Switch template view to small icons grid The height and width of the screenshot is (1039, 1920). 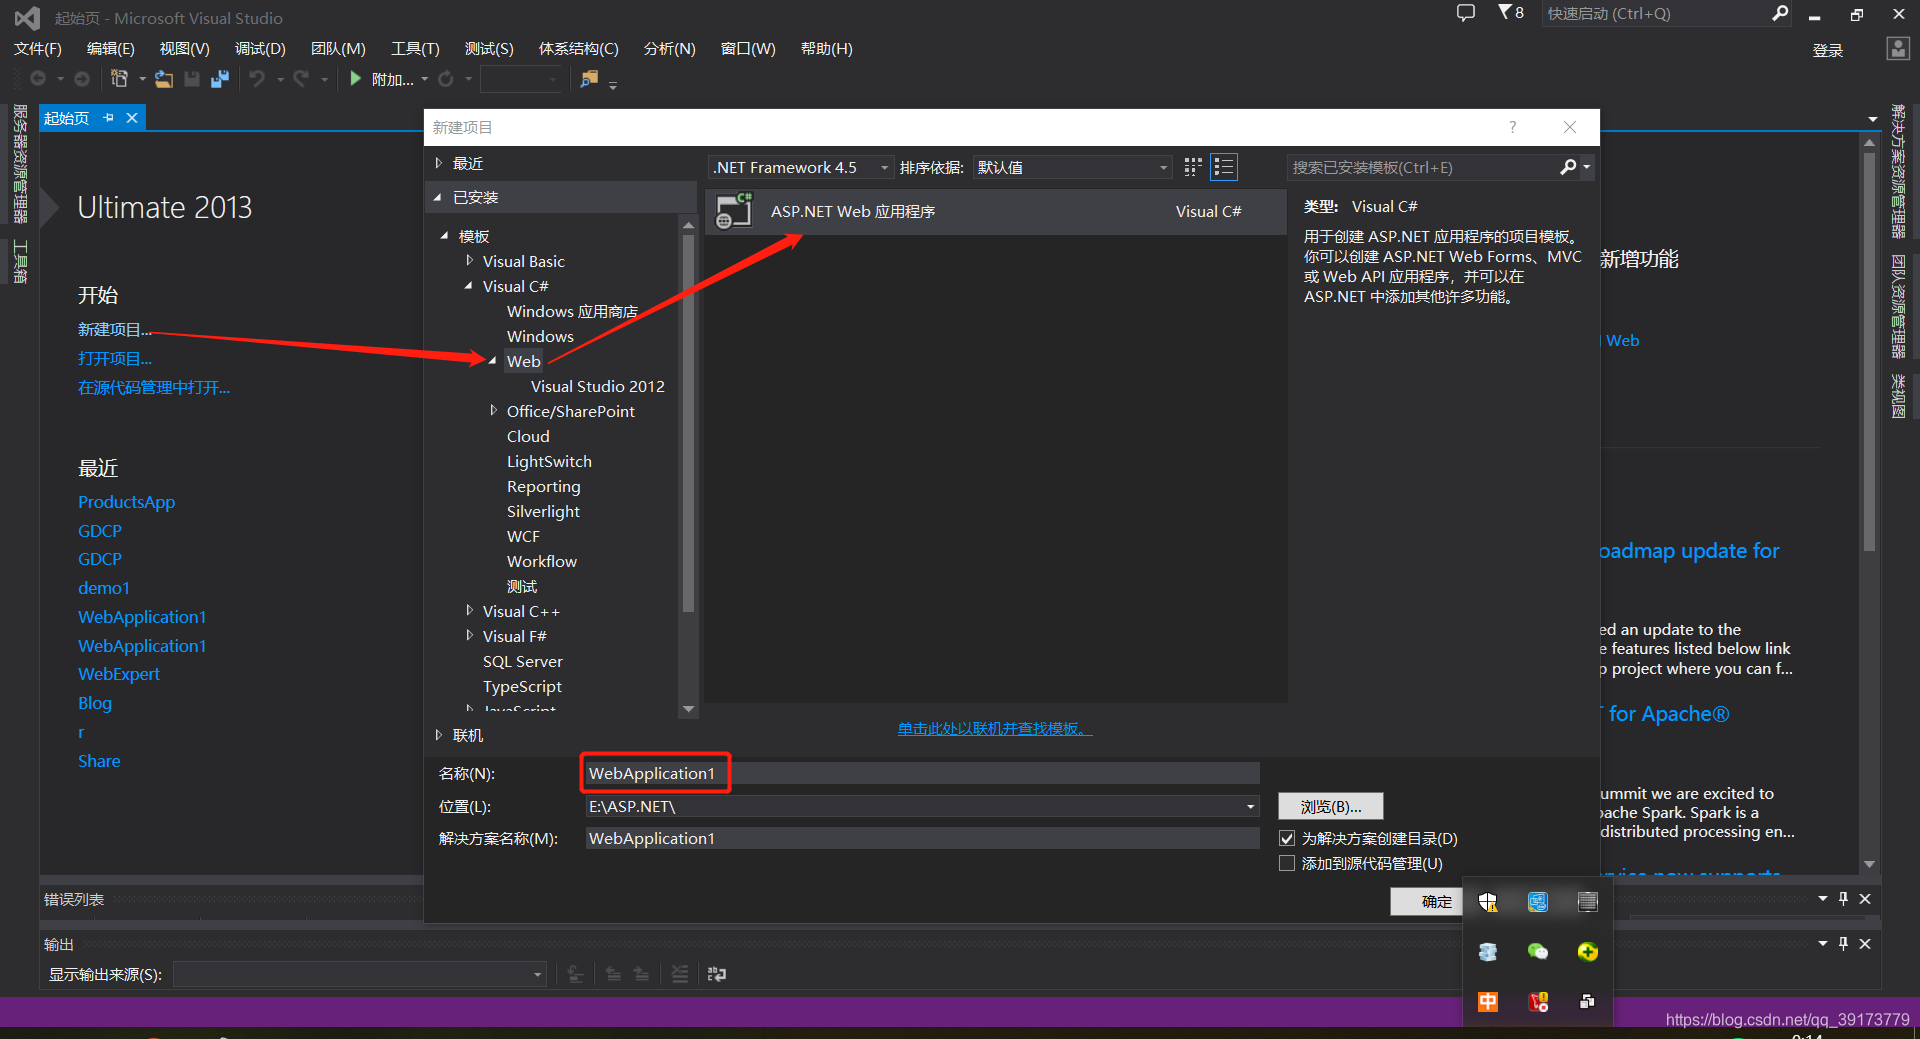(1193, 167)
